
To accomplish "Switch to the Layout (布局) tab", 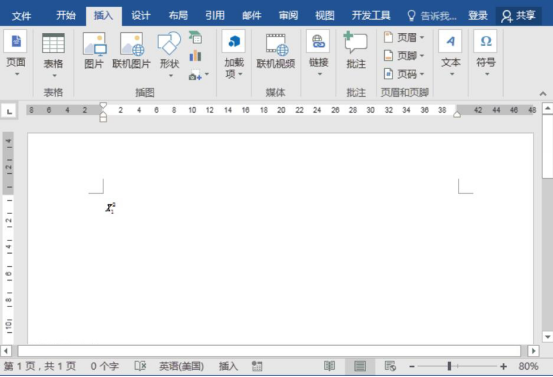I will (x=178, y=16).
